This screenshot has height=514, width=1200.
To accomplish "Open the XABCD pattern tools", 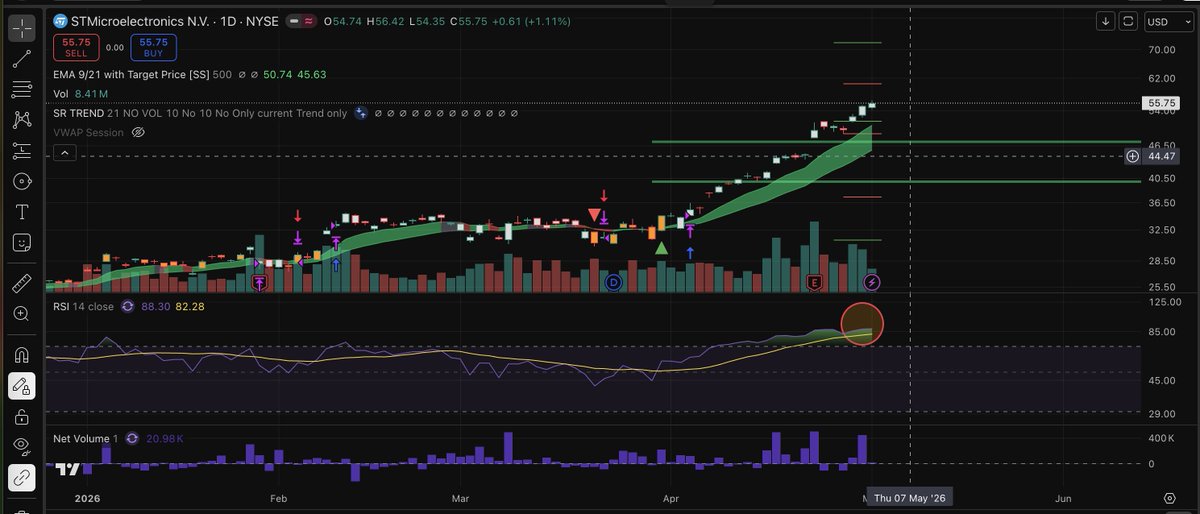I will coord(21,120).
